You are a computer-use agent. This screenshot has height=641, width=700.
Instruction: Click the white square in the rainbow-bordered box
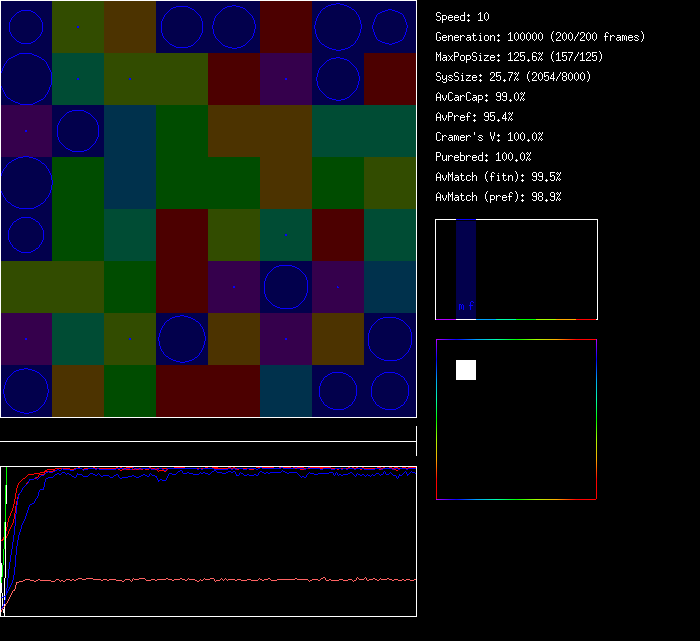click(x=466, y=370)
